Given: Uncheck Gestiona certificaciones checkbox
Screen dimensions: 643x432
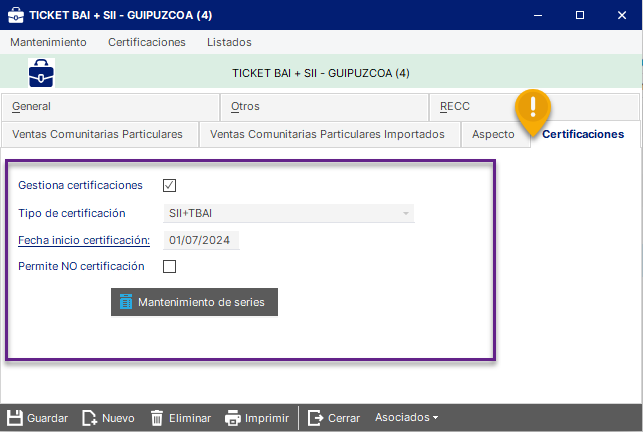Looking at the screenshot, I should click(x=169, y=185).
